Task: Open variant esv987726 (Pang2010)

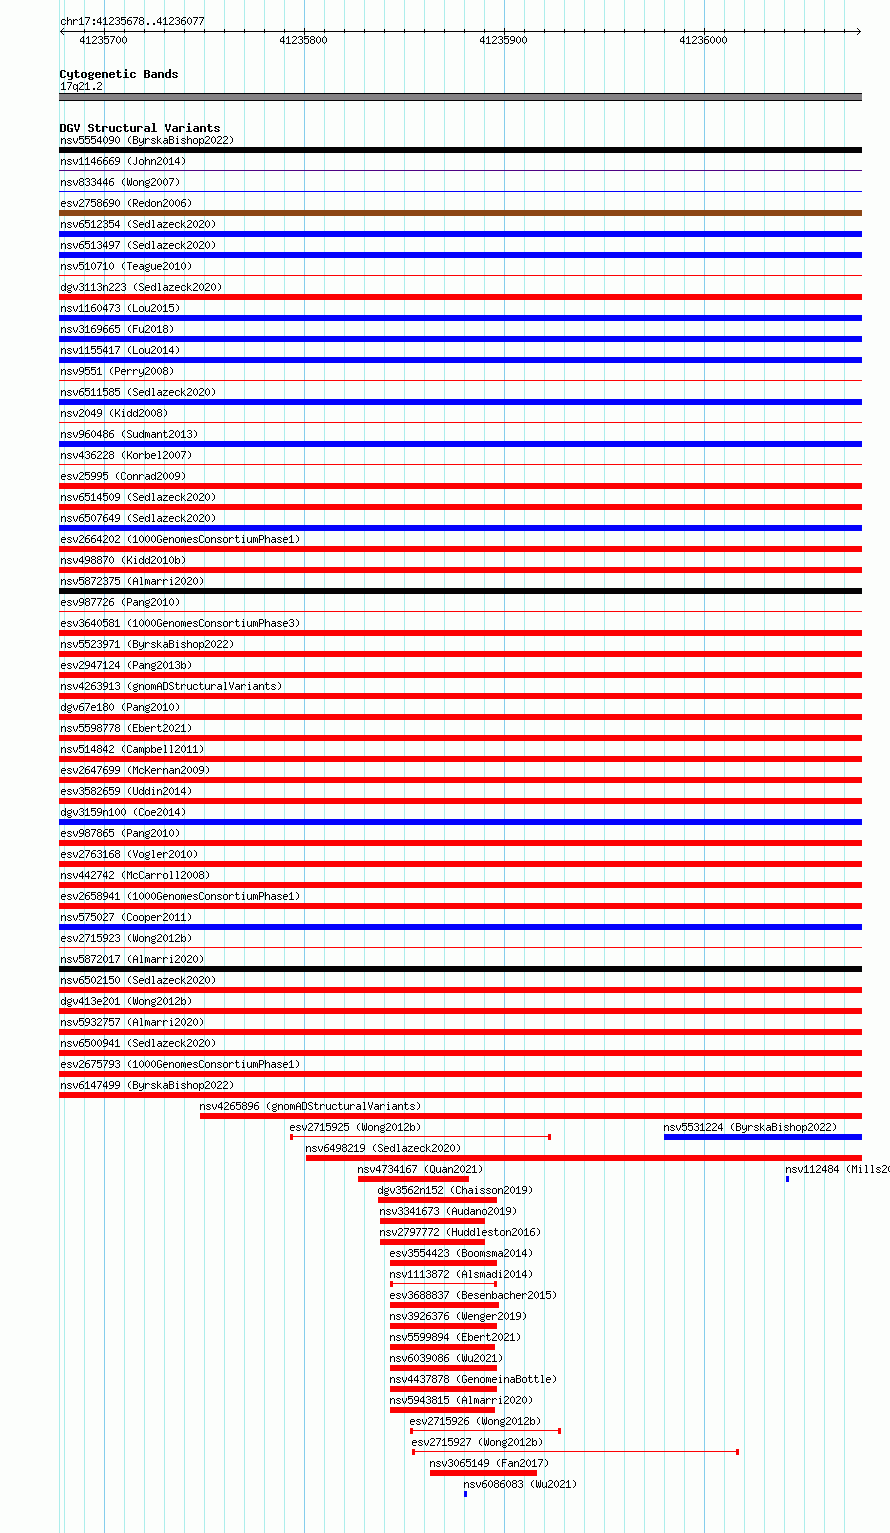Action: 120,602
